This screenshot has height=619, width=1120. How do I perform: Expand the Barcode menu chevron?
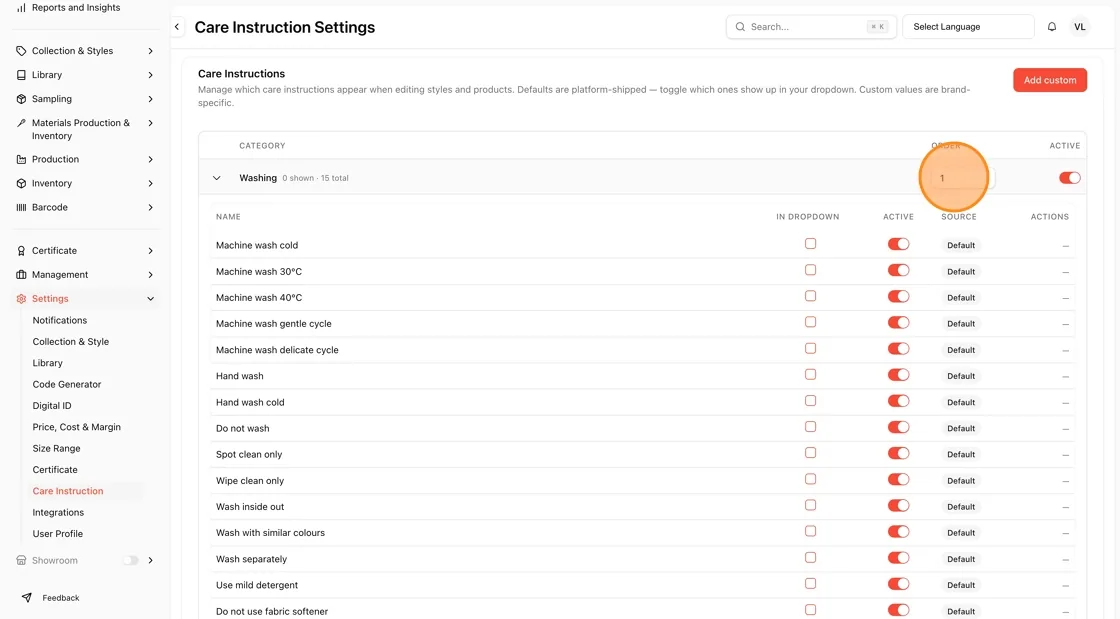pyautogui.click(x=151, y=207)
